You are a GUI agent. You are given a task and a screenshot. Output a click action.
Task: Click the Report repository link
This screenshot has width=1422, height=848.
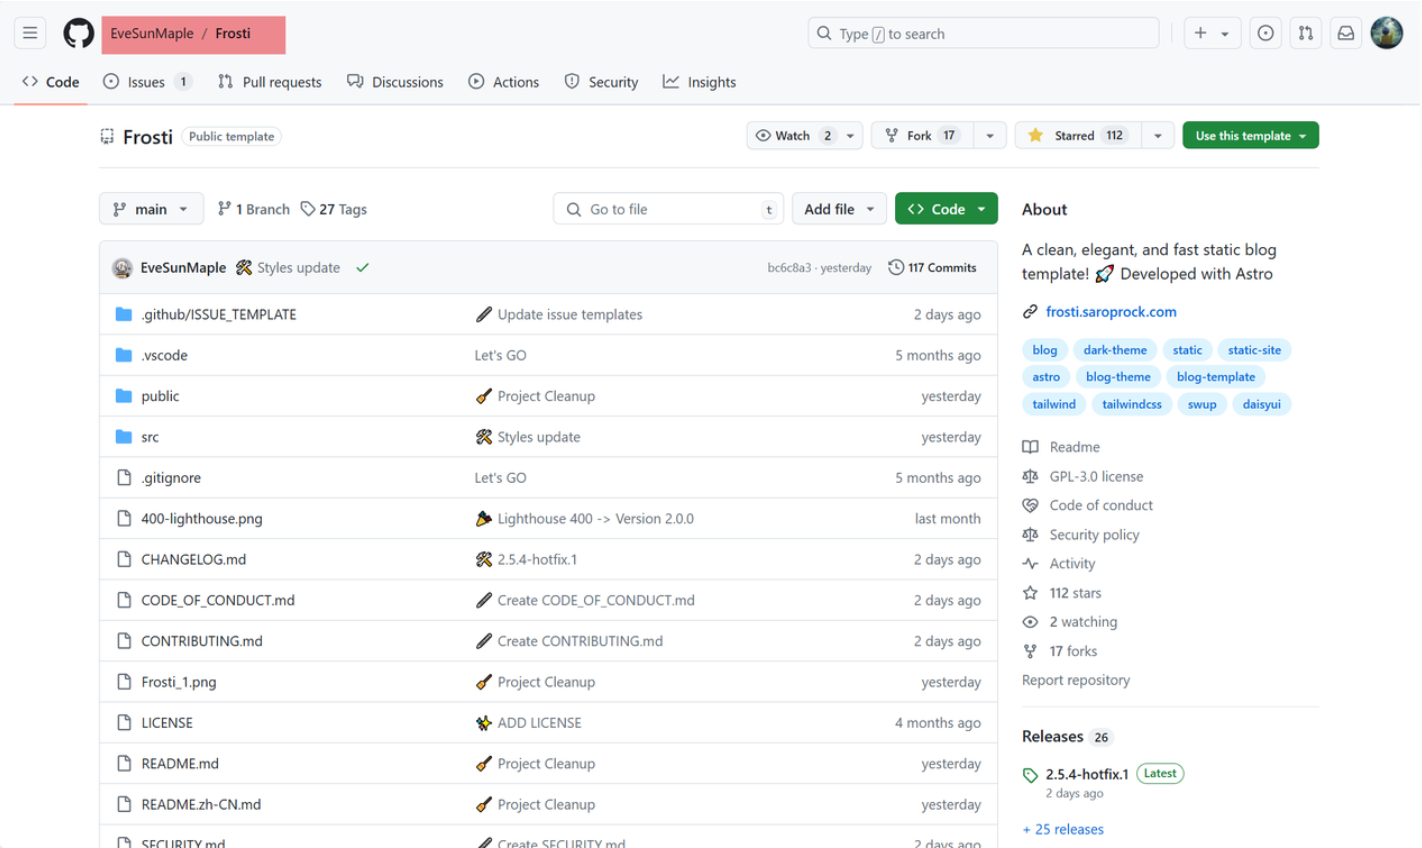pos(1076,680)
